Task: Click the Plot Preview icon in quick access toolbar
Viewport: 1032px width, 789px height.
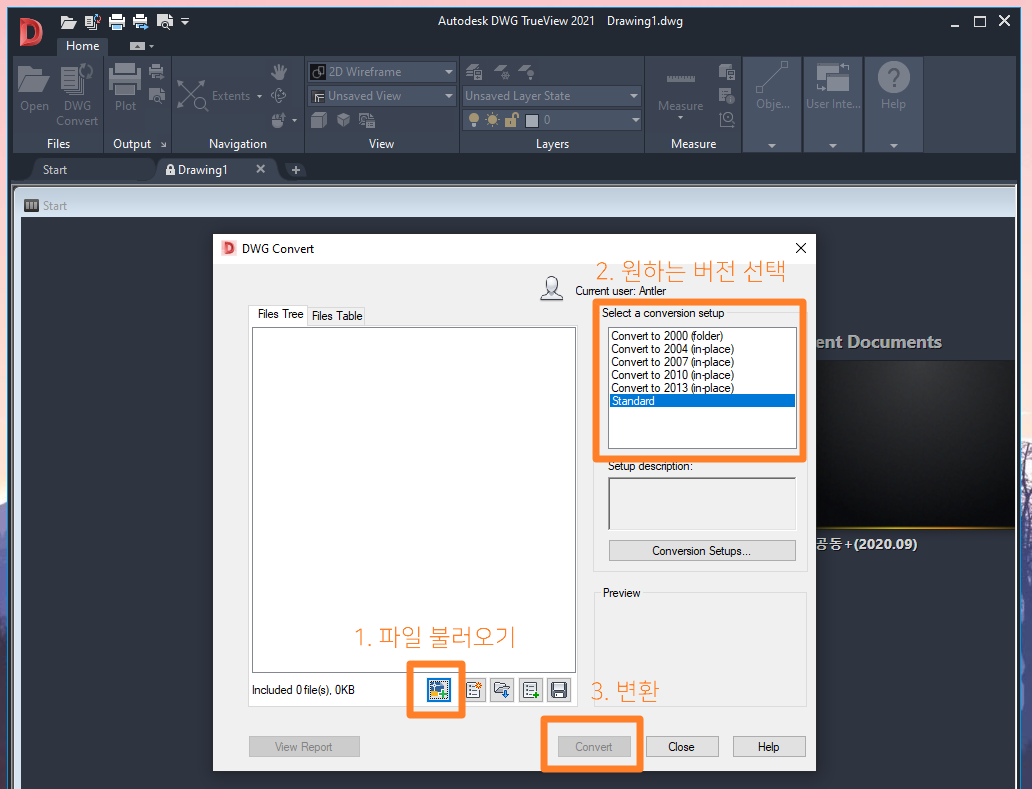Action: coord(165,22)
